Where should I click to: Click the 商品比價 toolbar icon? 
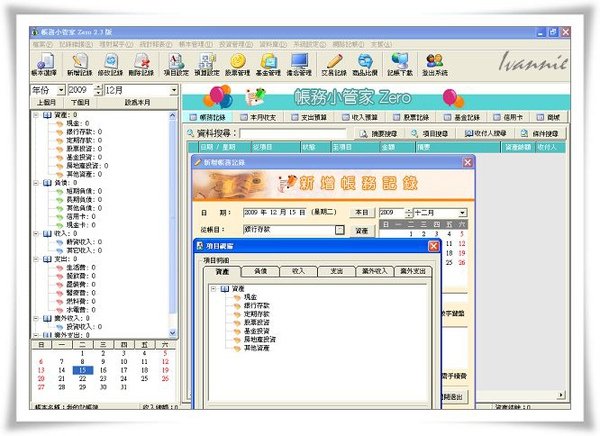(365, 64)
